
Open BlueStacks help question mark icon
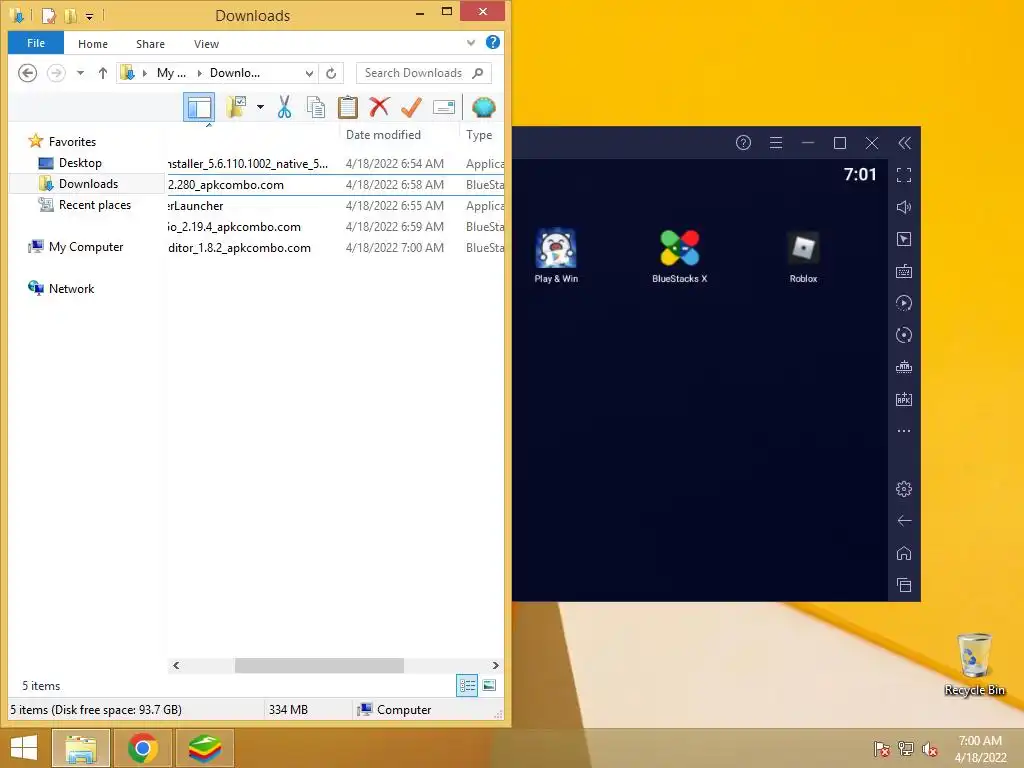743,143
